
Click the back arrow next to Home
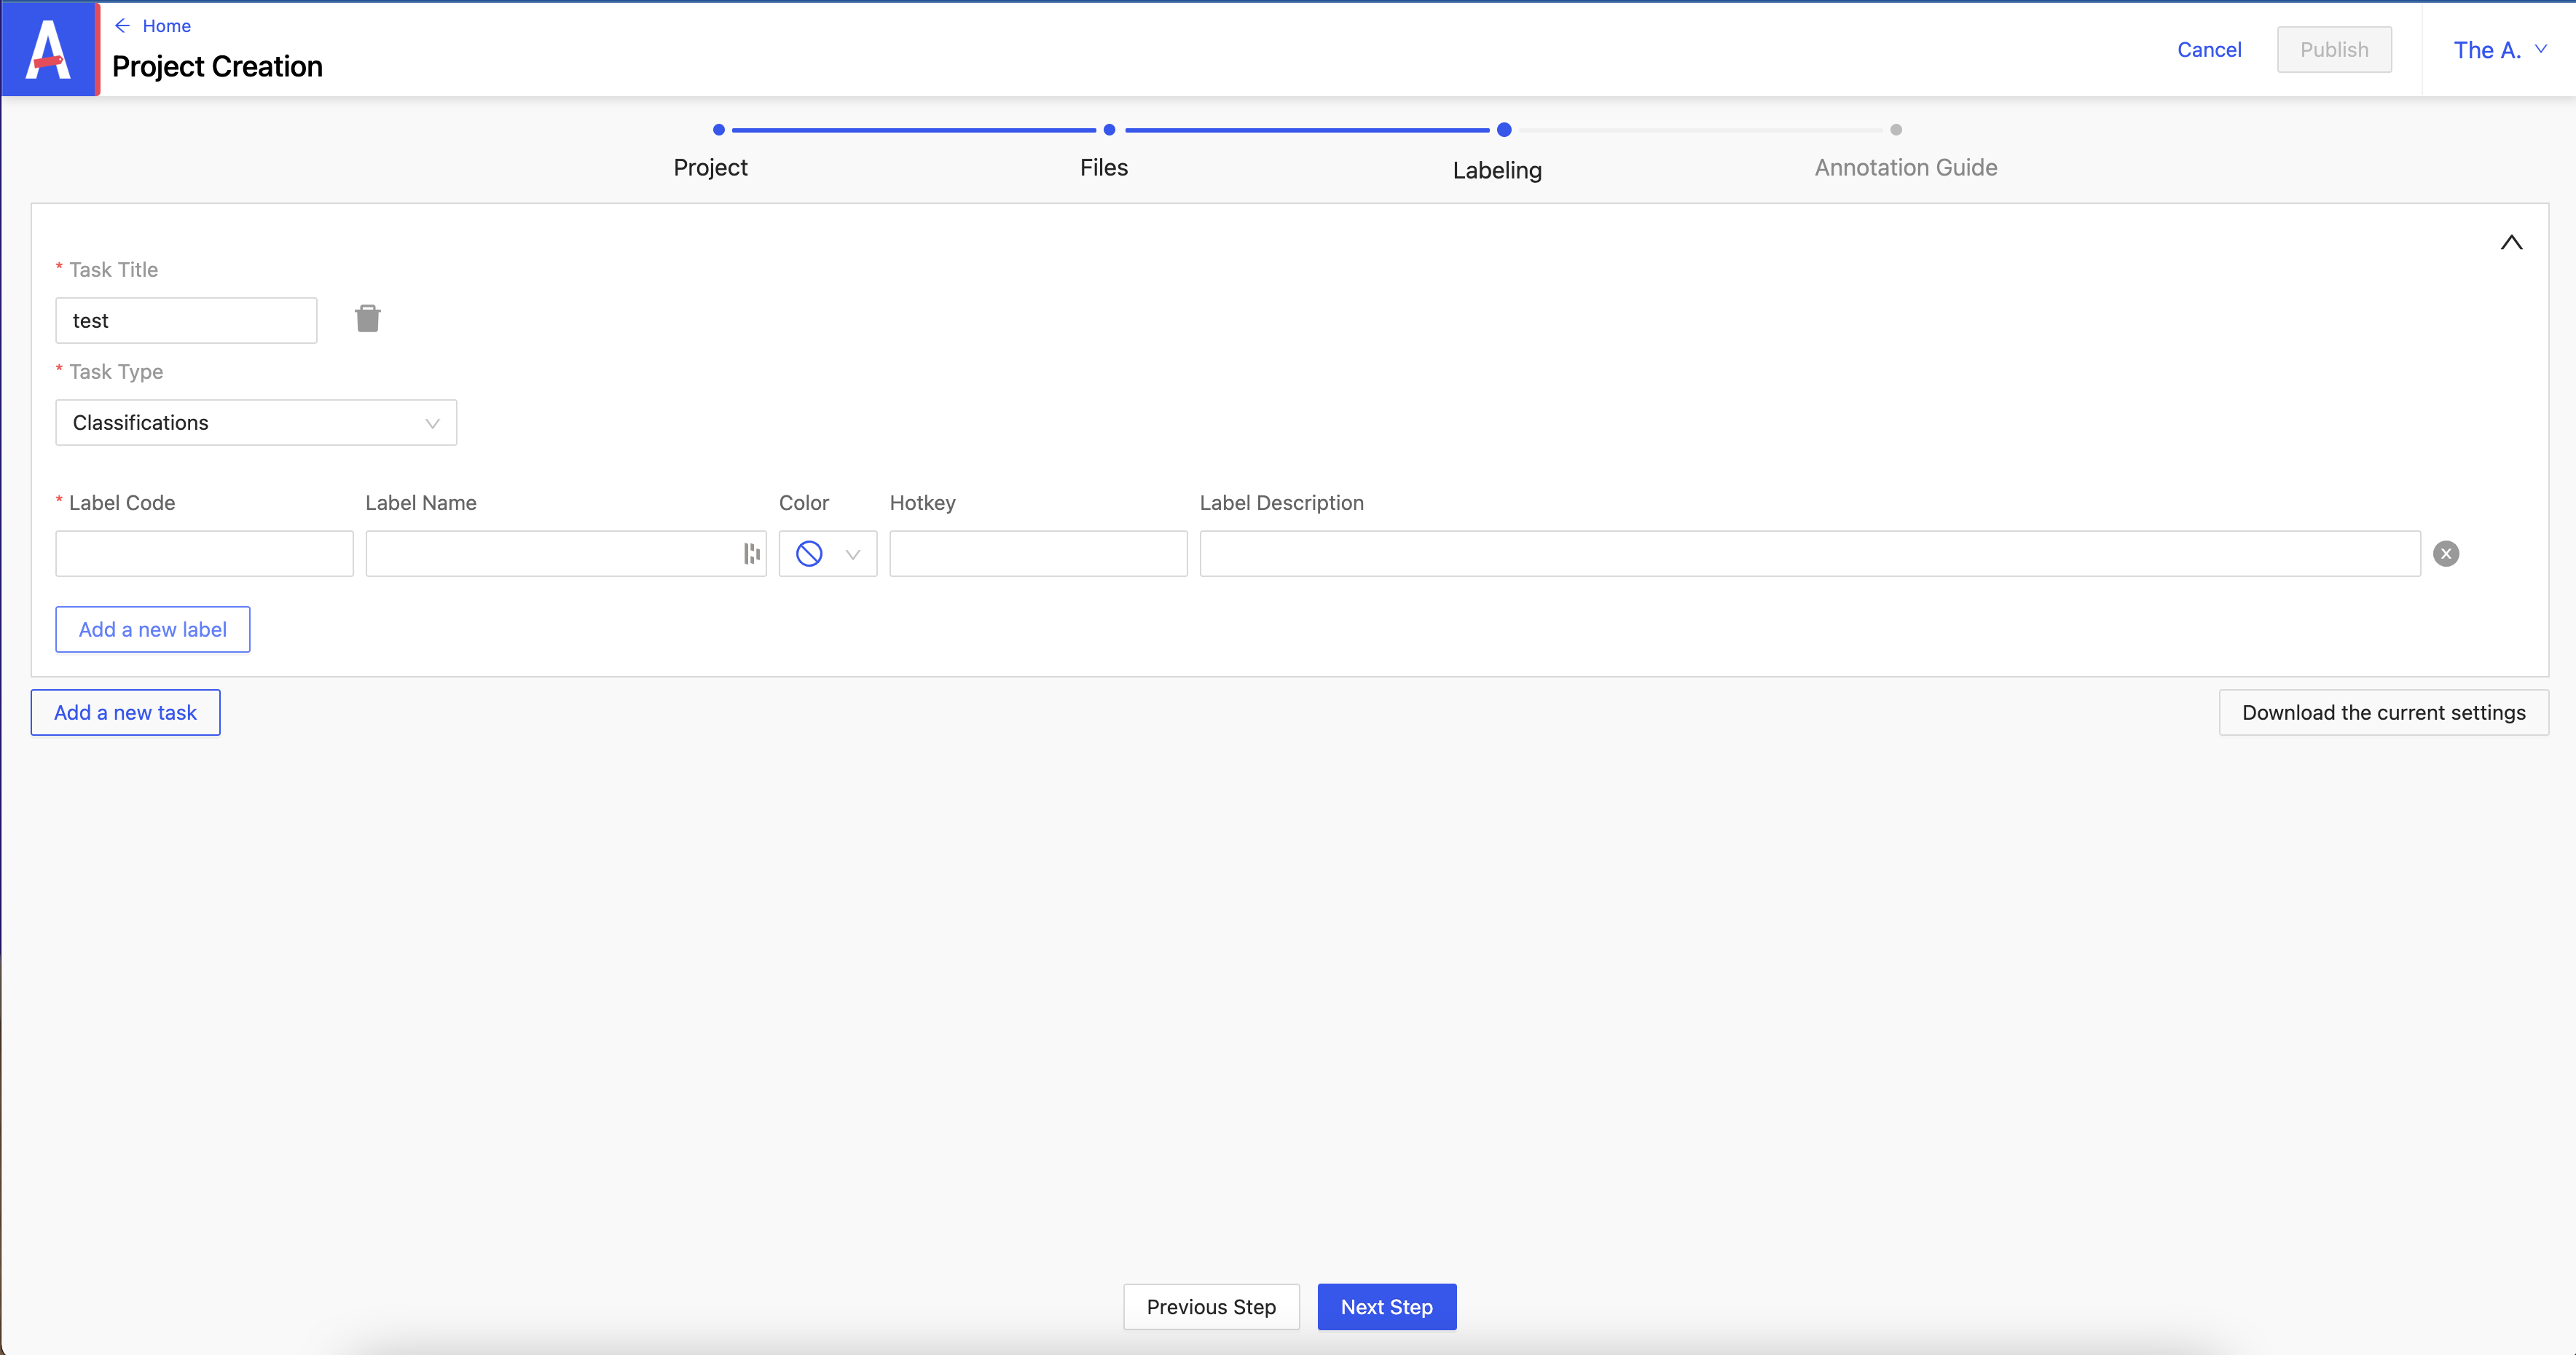tap(122, 26)
